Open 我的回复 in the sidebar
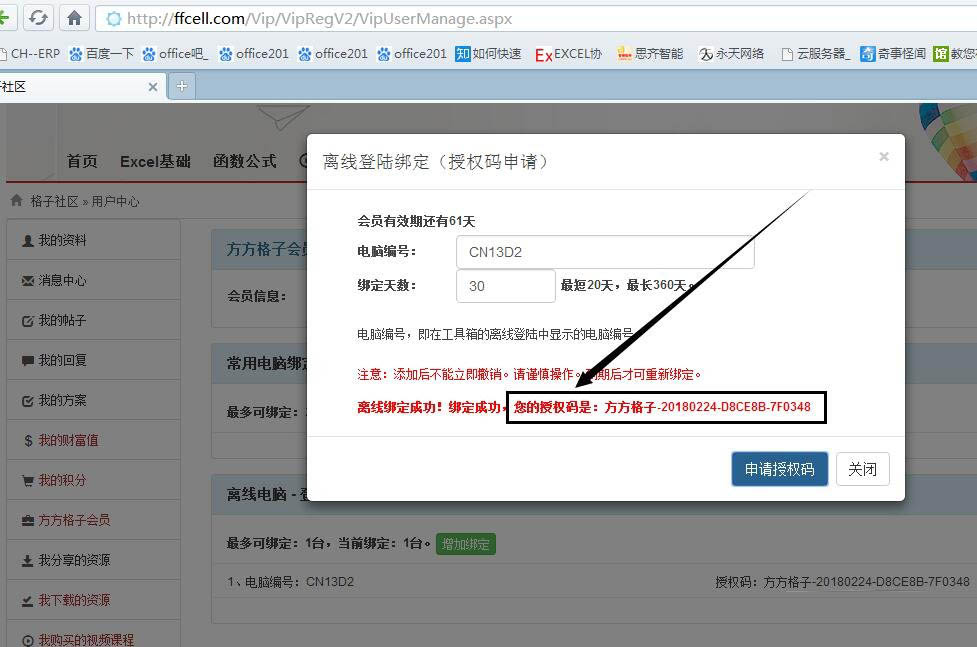Viewport: 977px width, 647px height. click(93, 360)
